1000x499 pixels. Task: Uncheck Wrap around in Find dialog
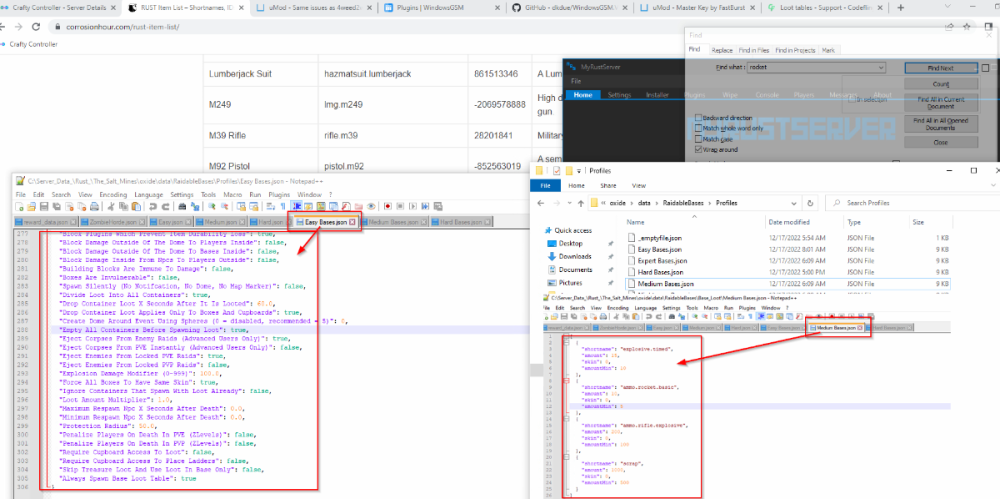click(x=698, y=149)
